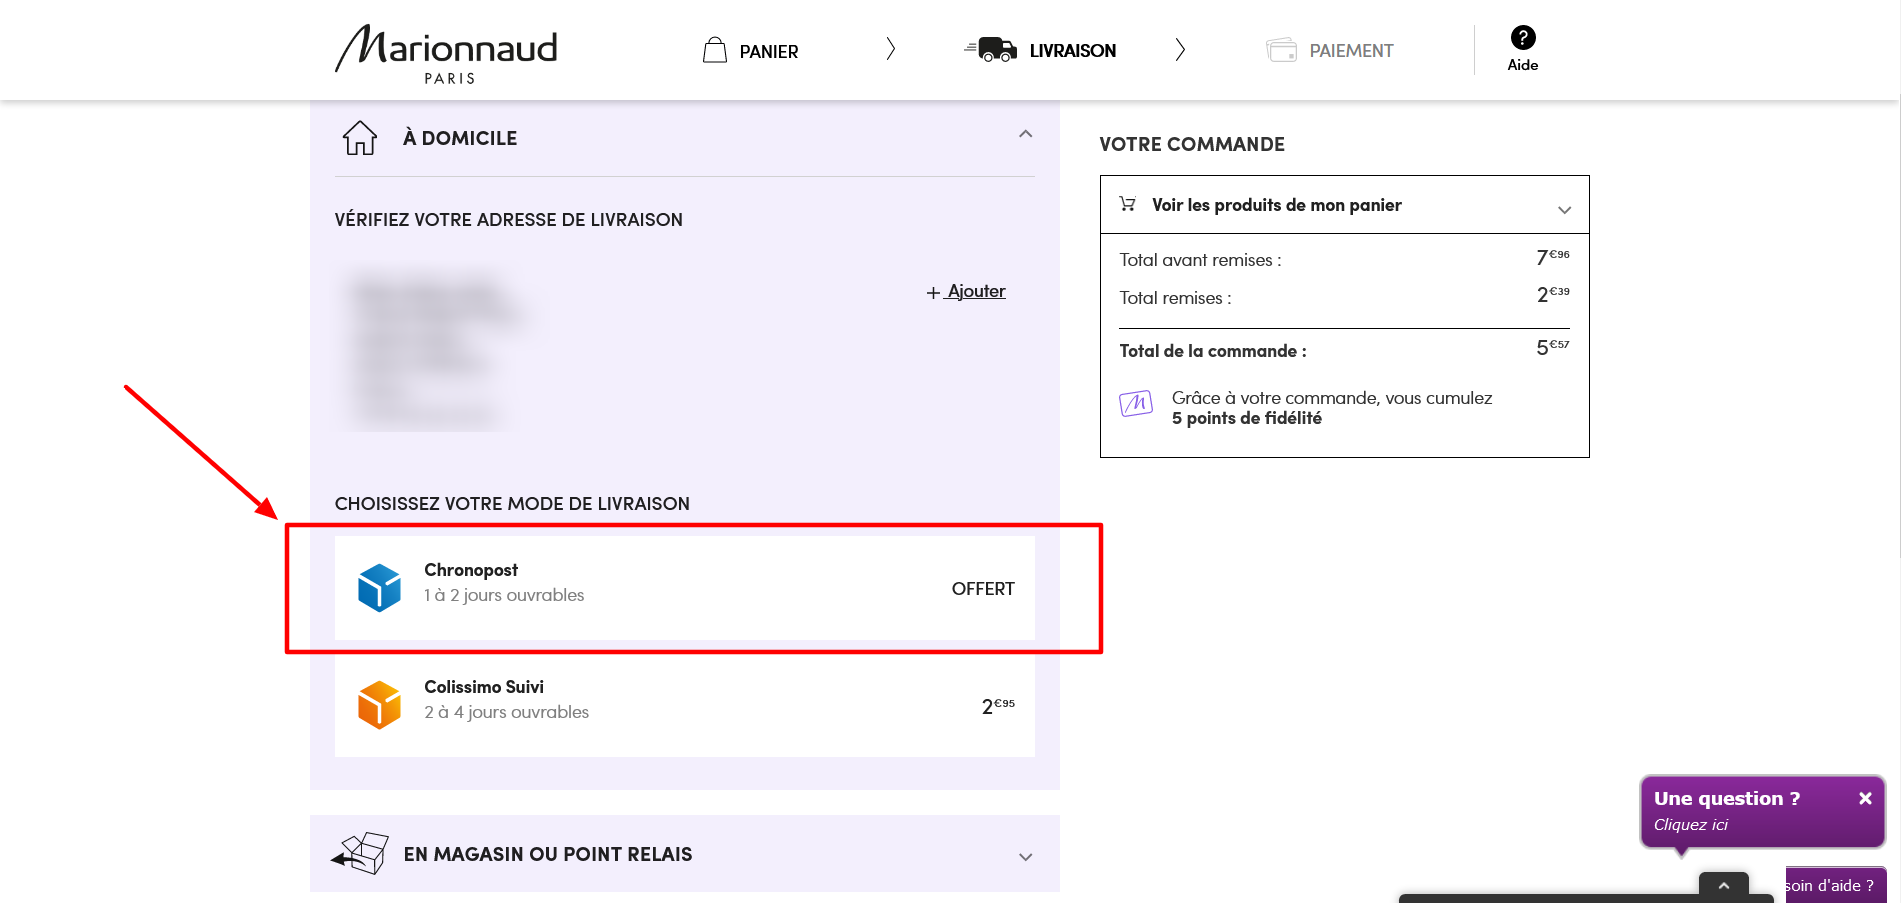This screenshot has width=1901, height=903.
Task: Click the À Domicile house icon
Action: tap(360, 138)
